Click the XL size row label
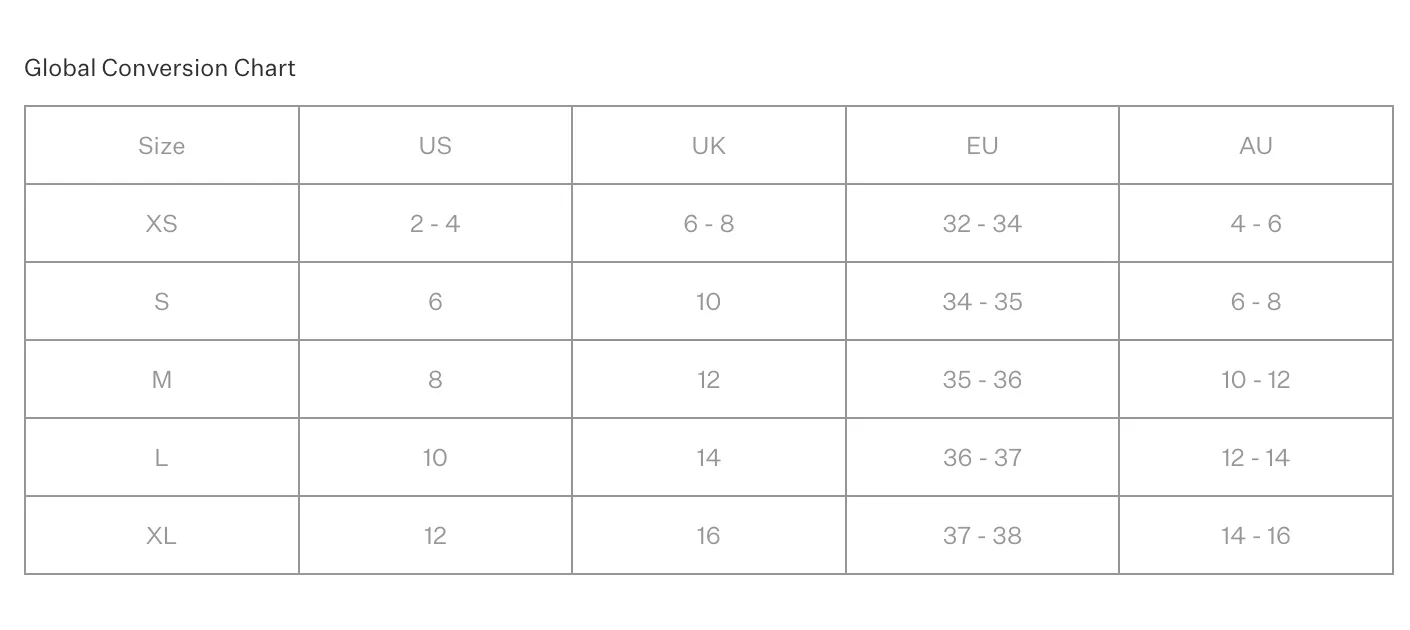The width and height of the screenshot is (1410, 630). [x=162, y=536]
